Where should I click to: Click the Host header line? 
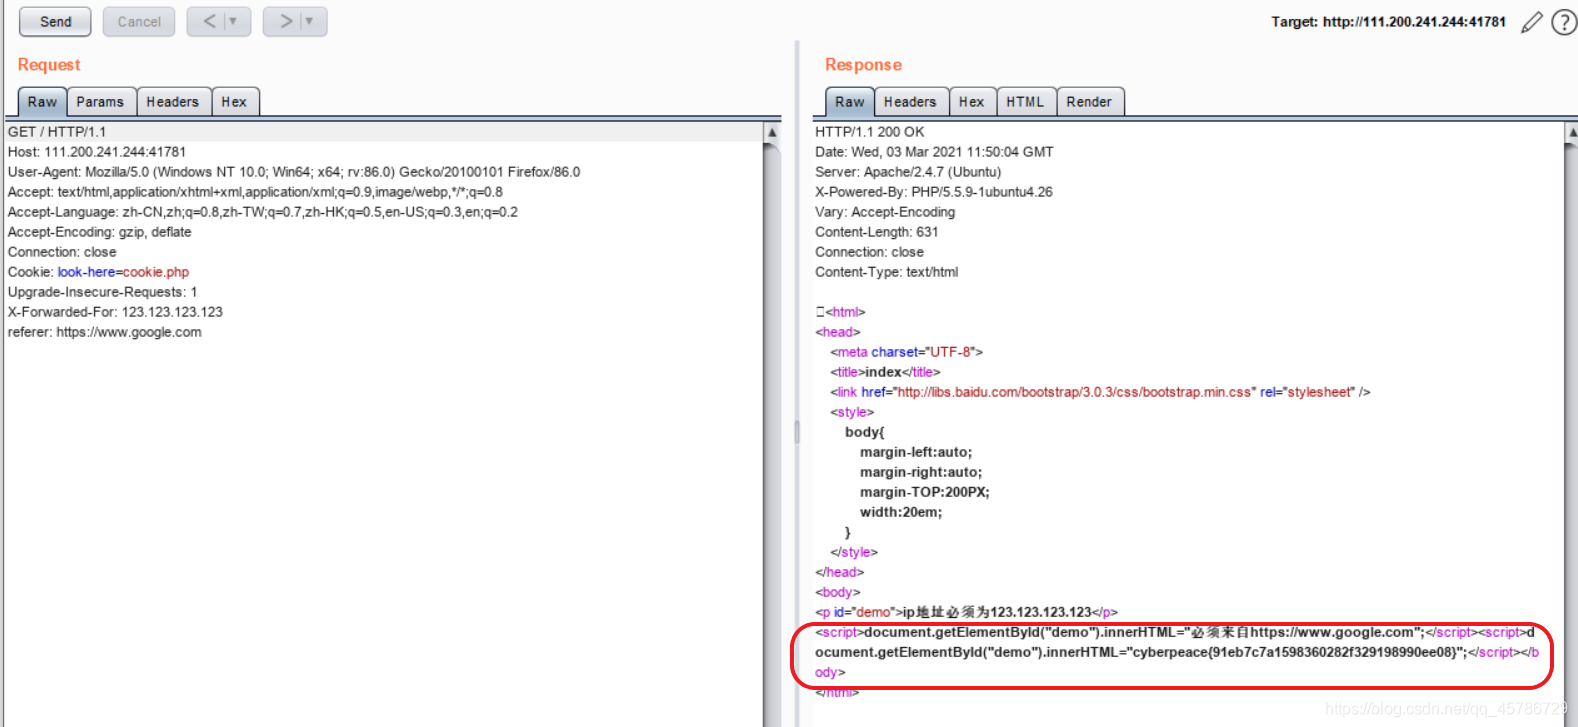point(97,152)
